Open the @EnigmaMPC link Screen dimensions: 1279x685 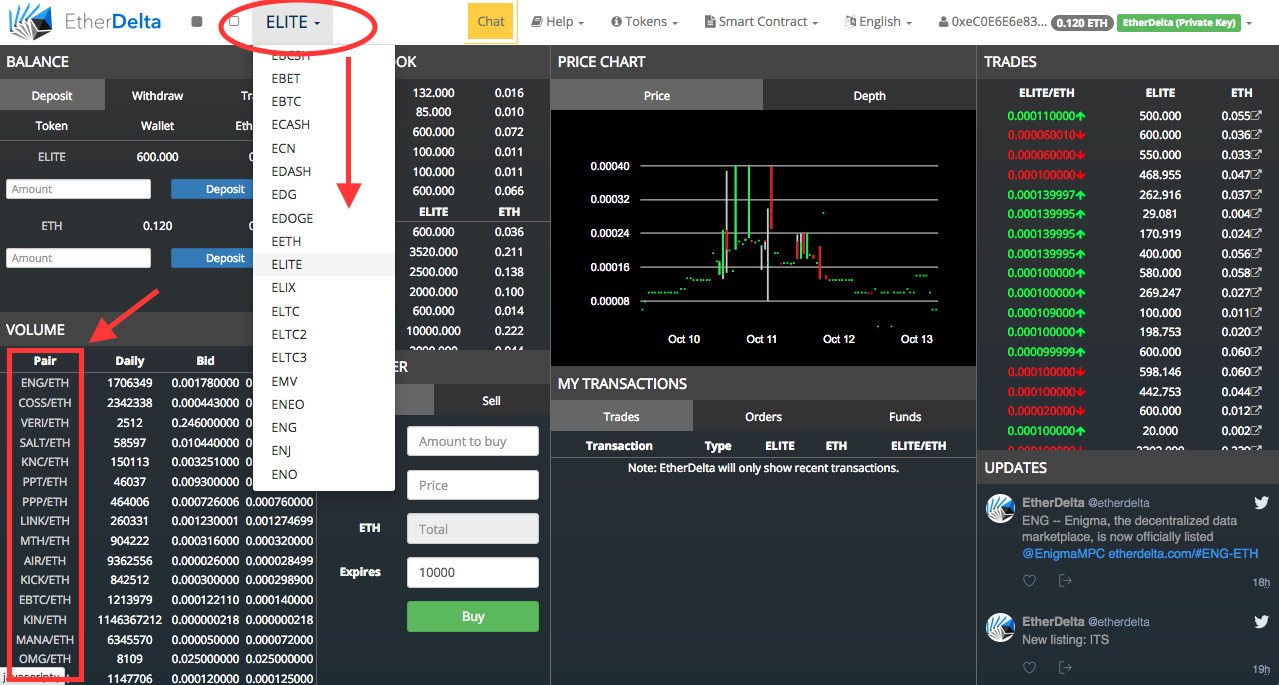pos(1063,553)
